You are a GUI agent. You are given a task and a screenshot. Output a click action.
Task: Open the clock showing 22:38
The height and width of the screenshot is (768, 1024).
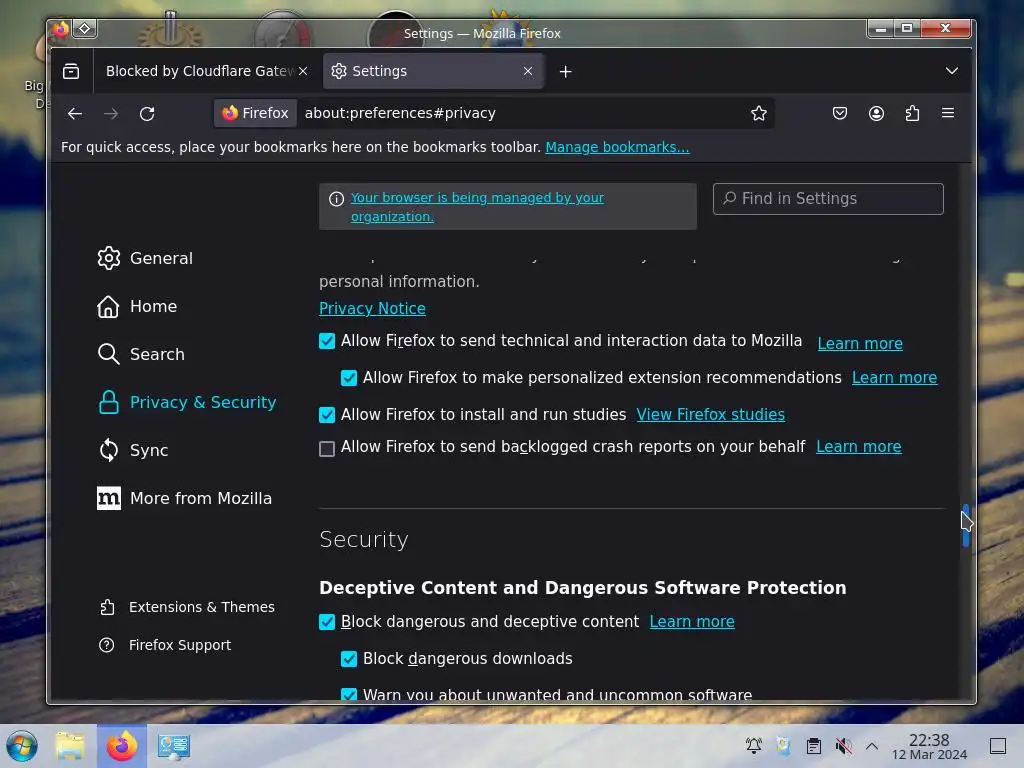click(929, 746)
